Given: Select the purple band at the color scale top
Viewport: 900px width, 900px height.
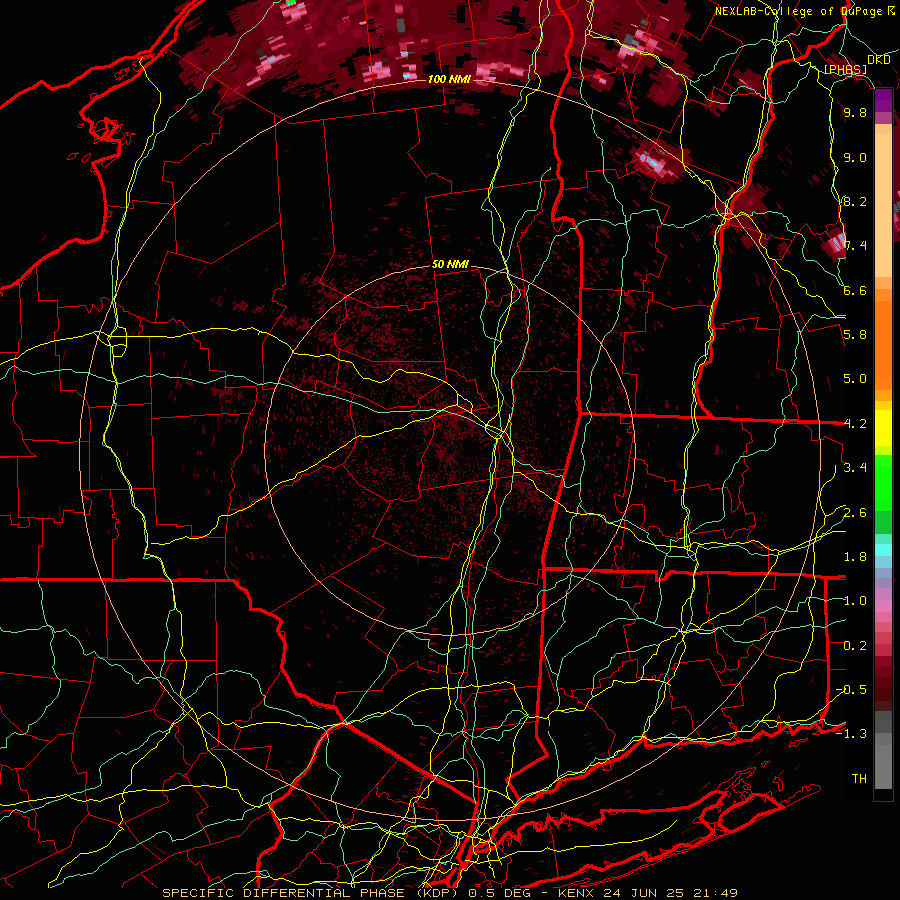Looking at the screenshot, I should tap(883, 100).
